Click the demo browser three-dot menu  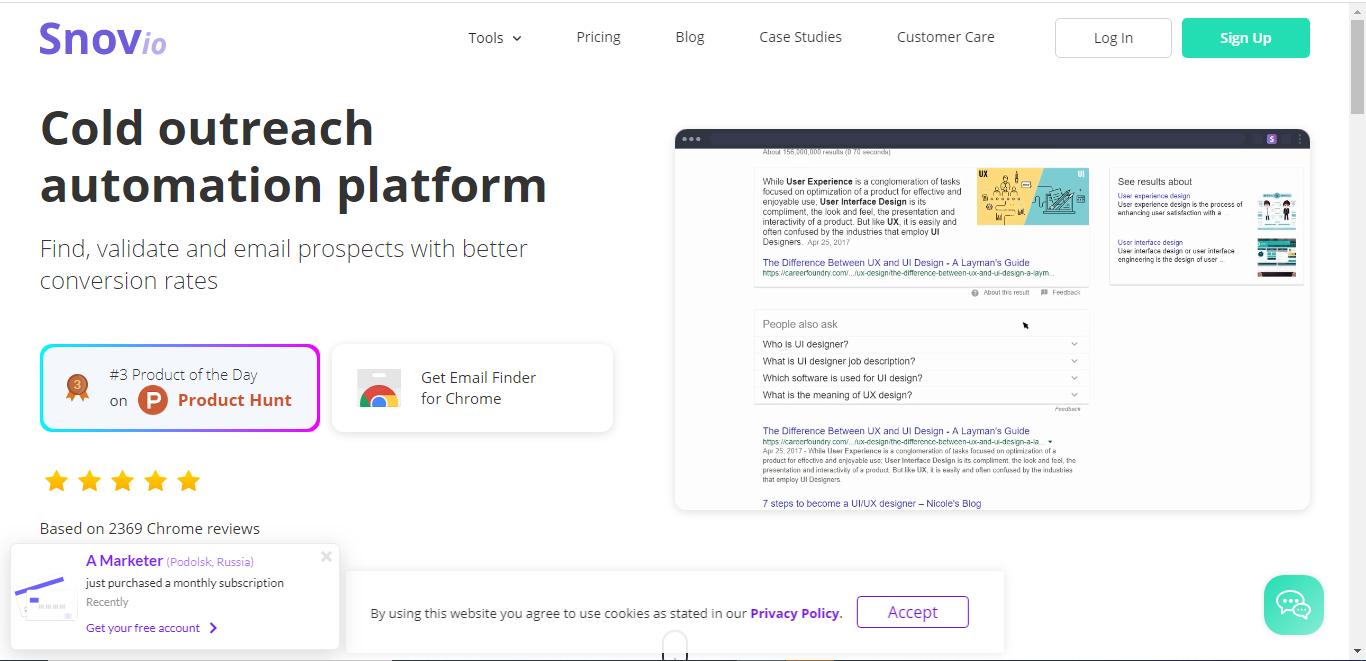pos(1299,139)
